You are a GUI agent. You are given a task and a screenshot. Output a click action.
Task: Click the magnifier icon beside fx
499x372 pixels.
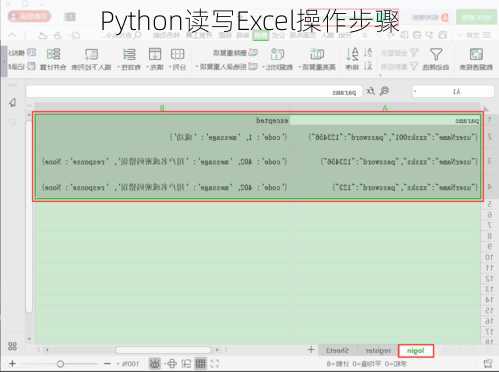385,91
